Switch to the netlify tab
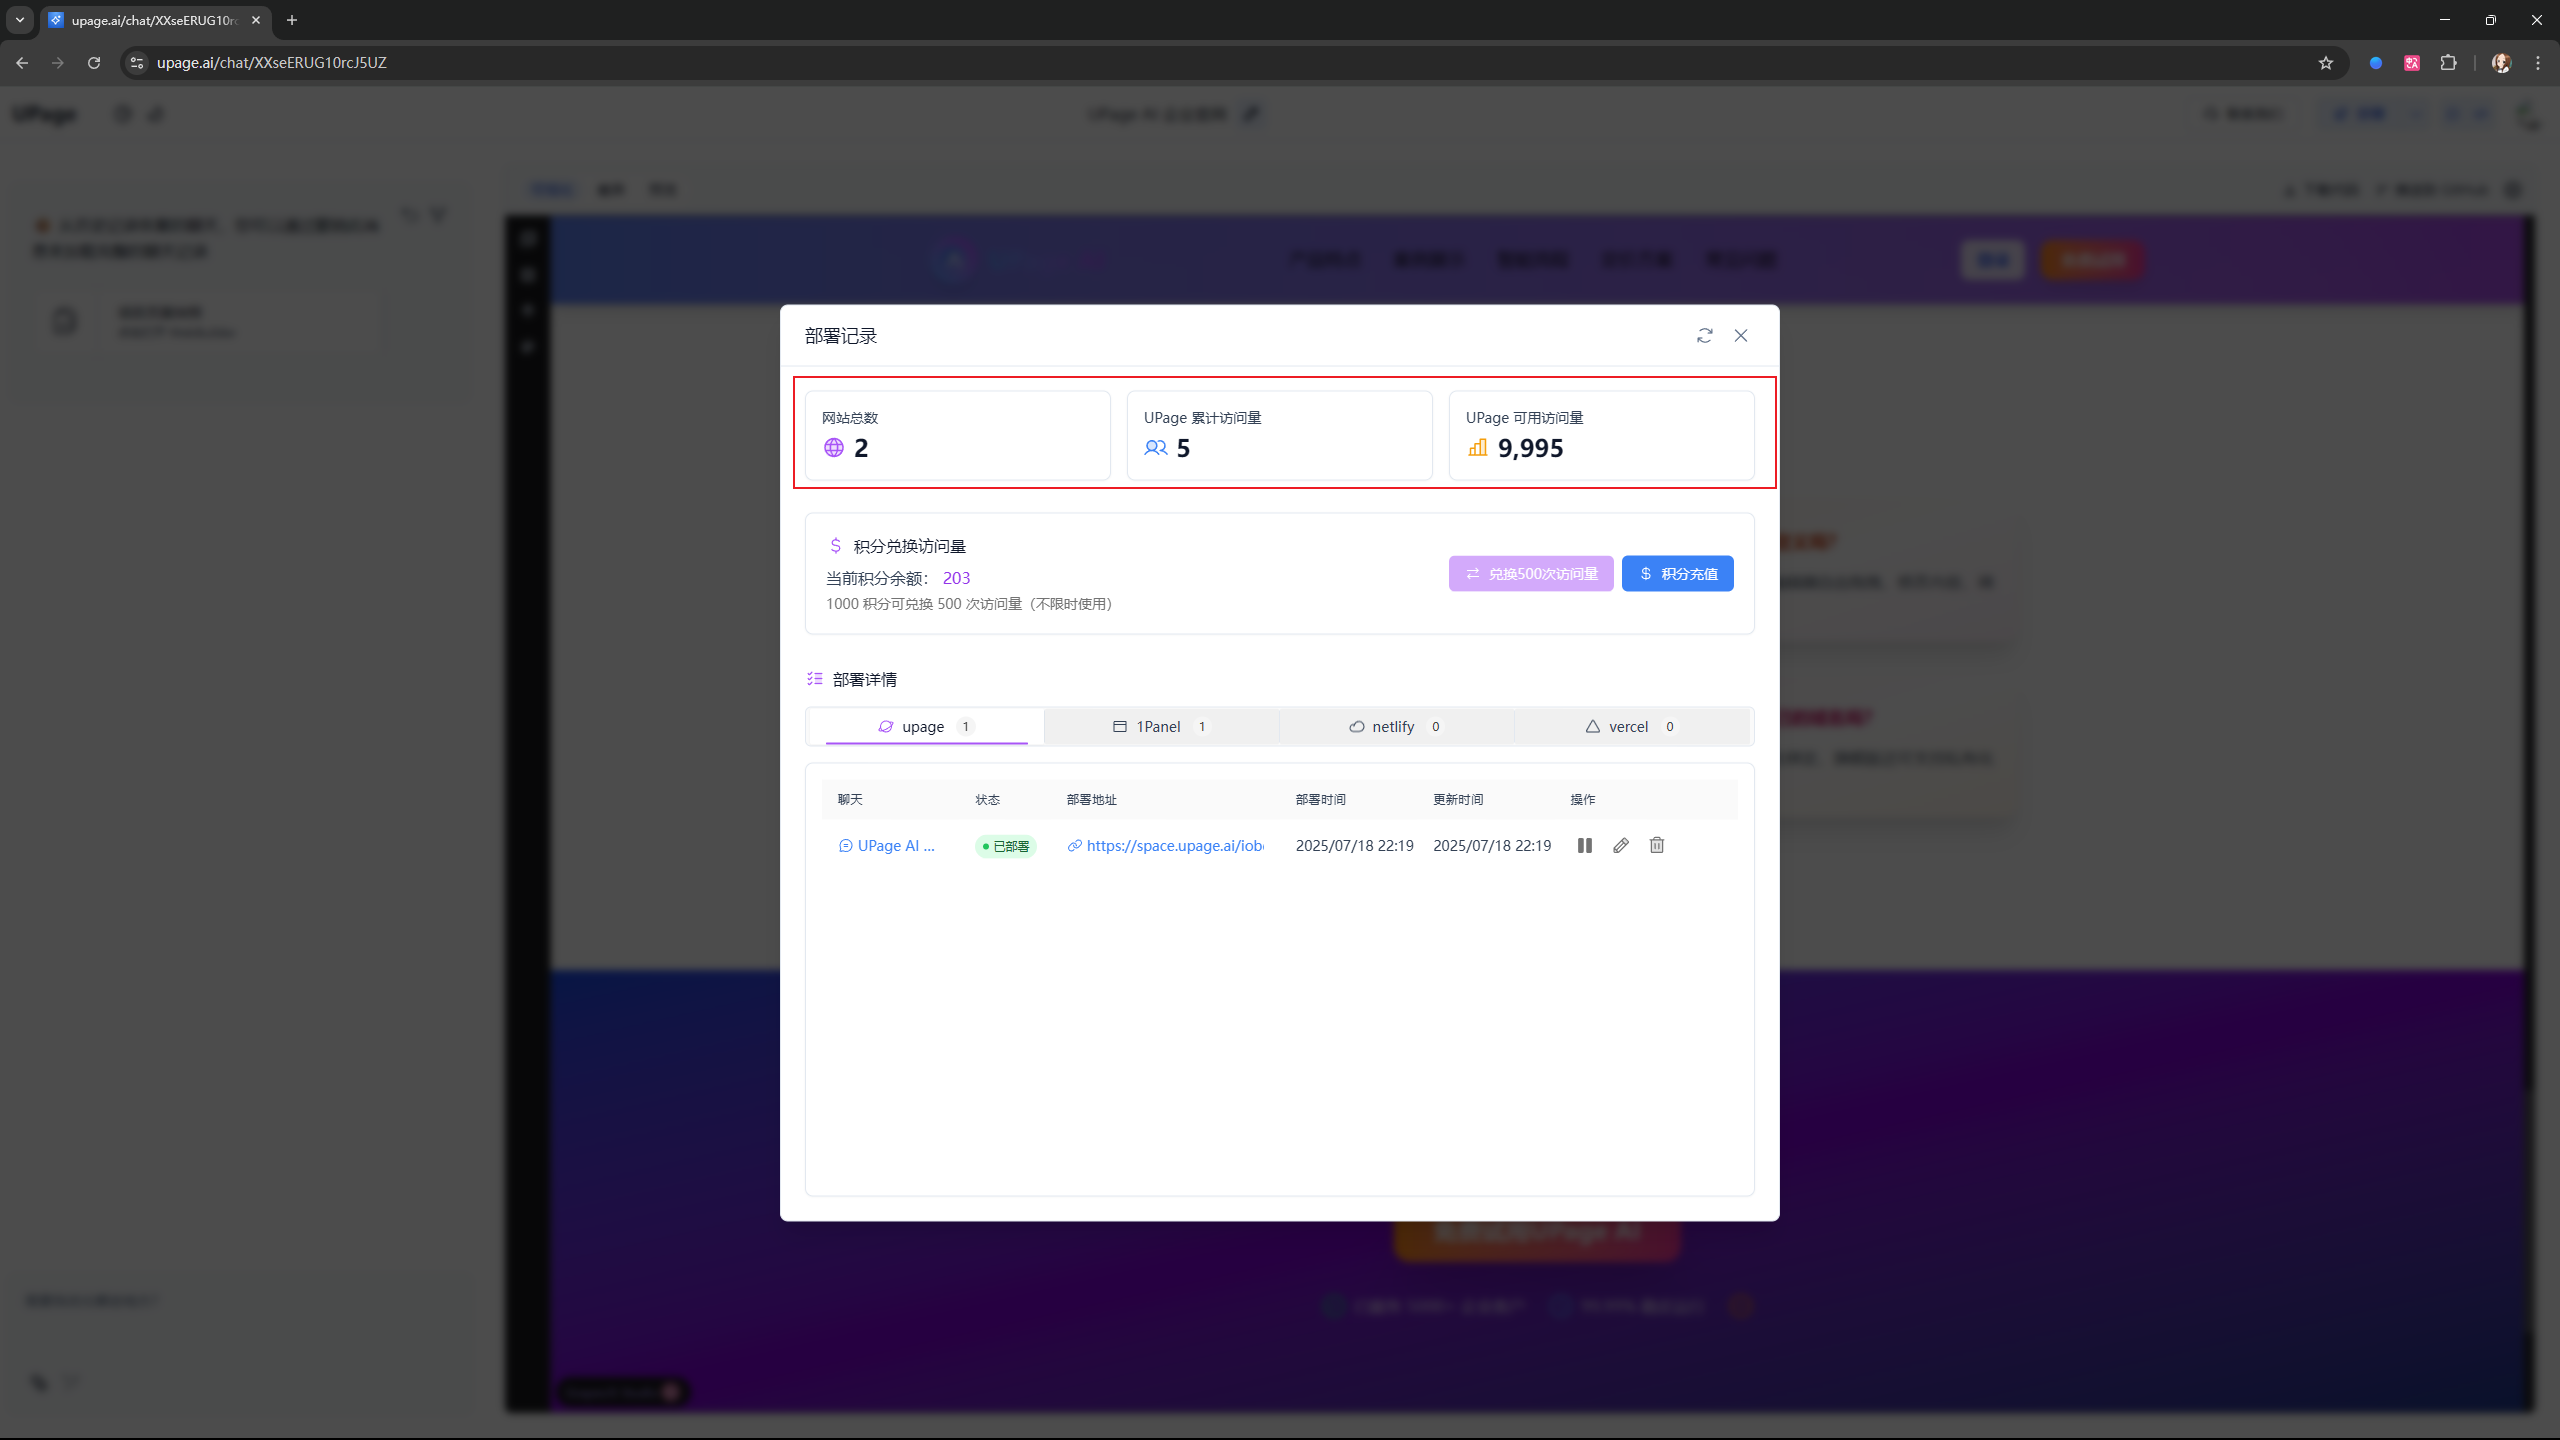2560x1440 pixels. [1397, 727]
